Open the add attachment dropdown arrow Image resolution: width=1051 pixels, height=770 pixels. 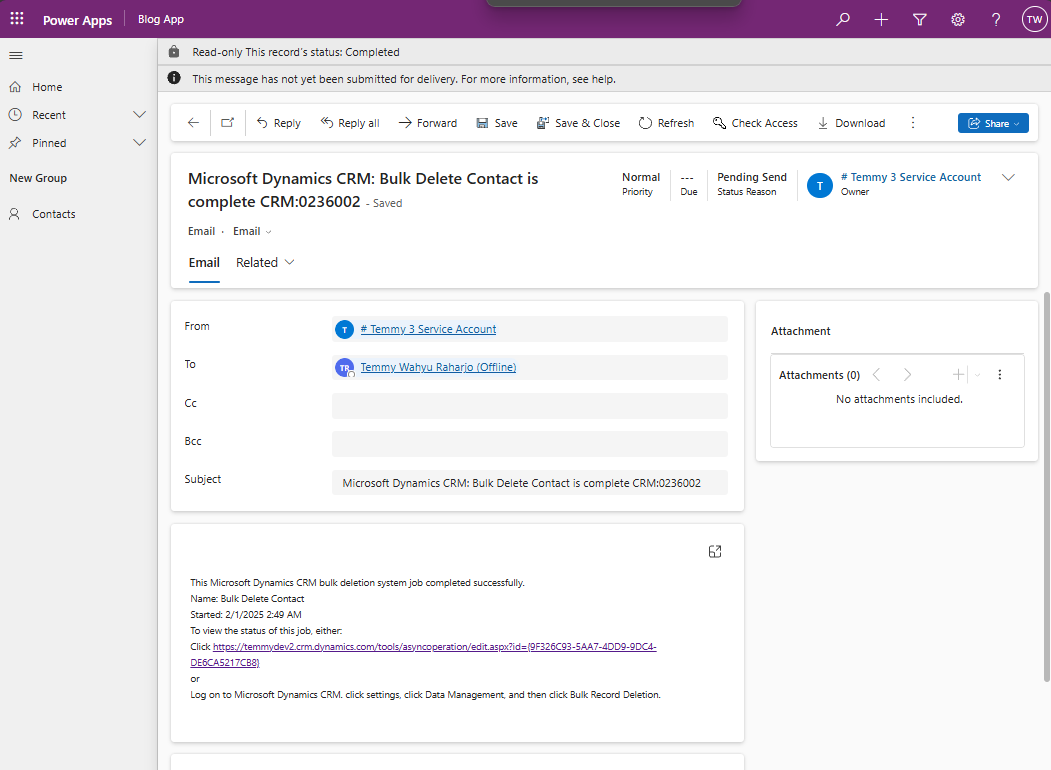(977, 375)
